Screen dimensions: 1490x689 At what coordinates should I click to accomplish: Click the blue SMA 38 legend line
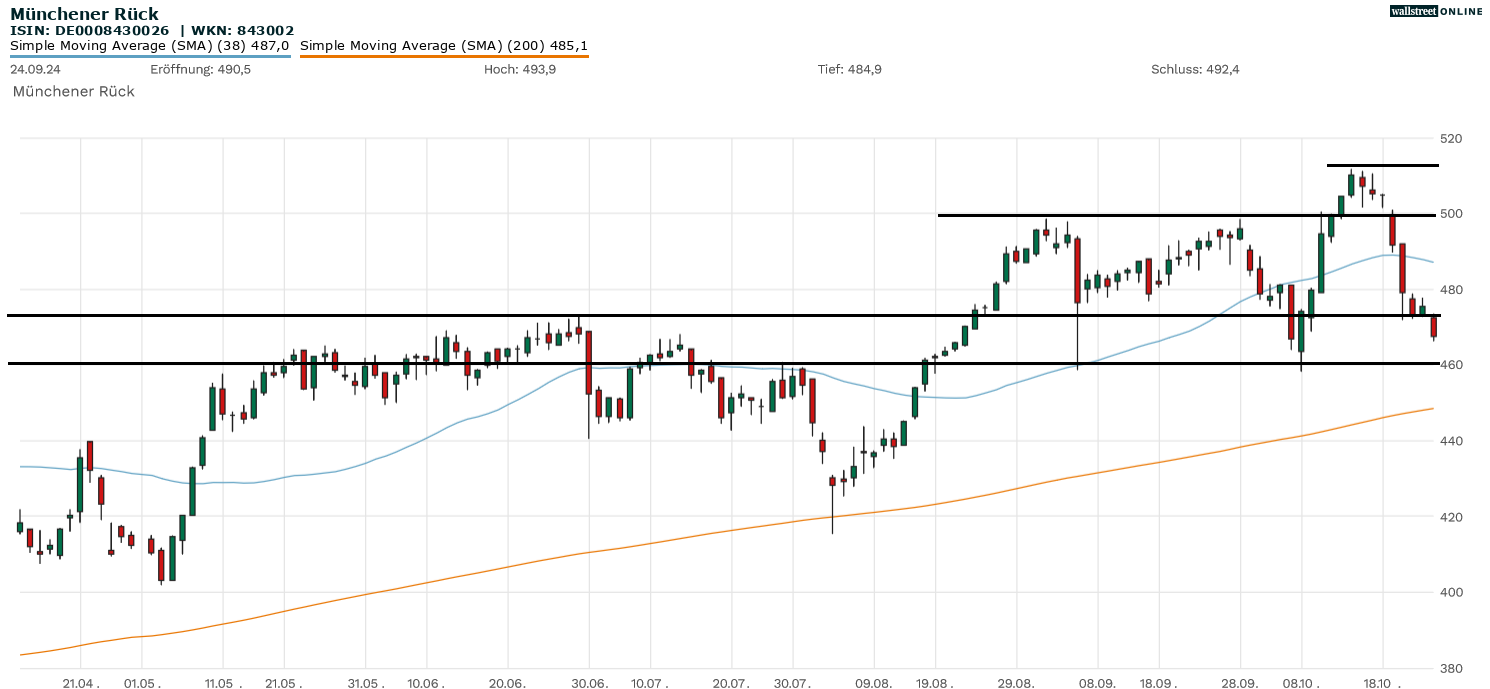click(150, 56)
